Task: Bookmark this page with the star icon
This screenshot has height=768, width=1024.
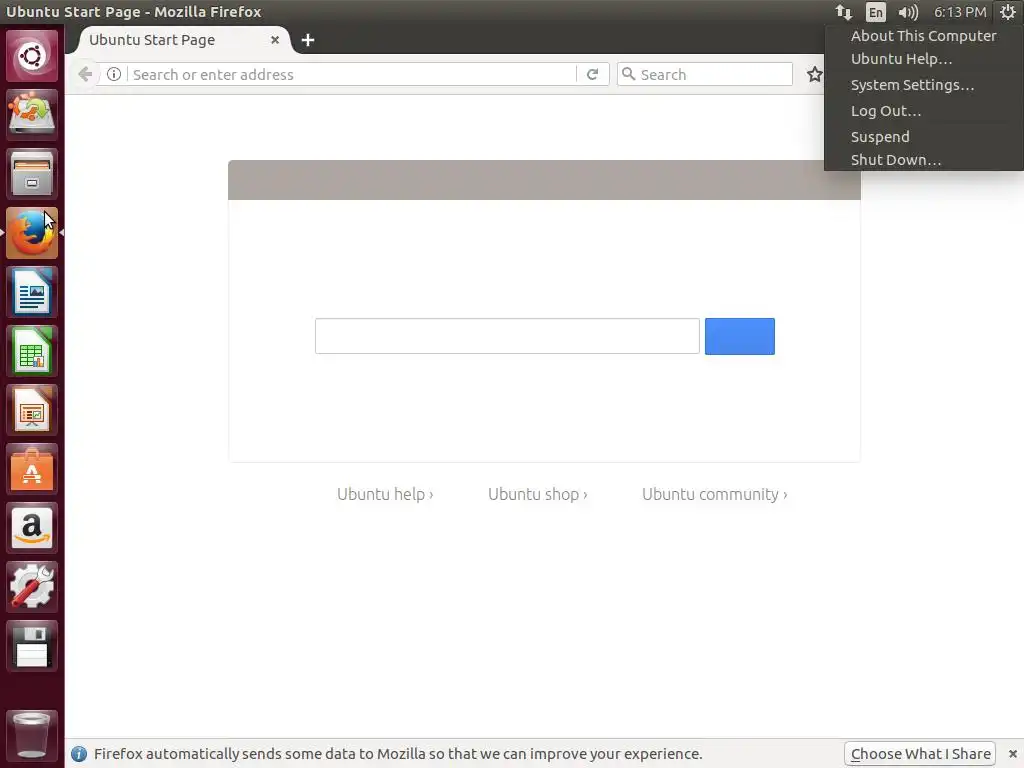Action: tap(814, 74)
